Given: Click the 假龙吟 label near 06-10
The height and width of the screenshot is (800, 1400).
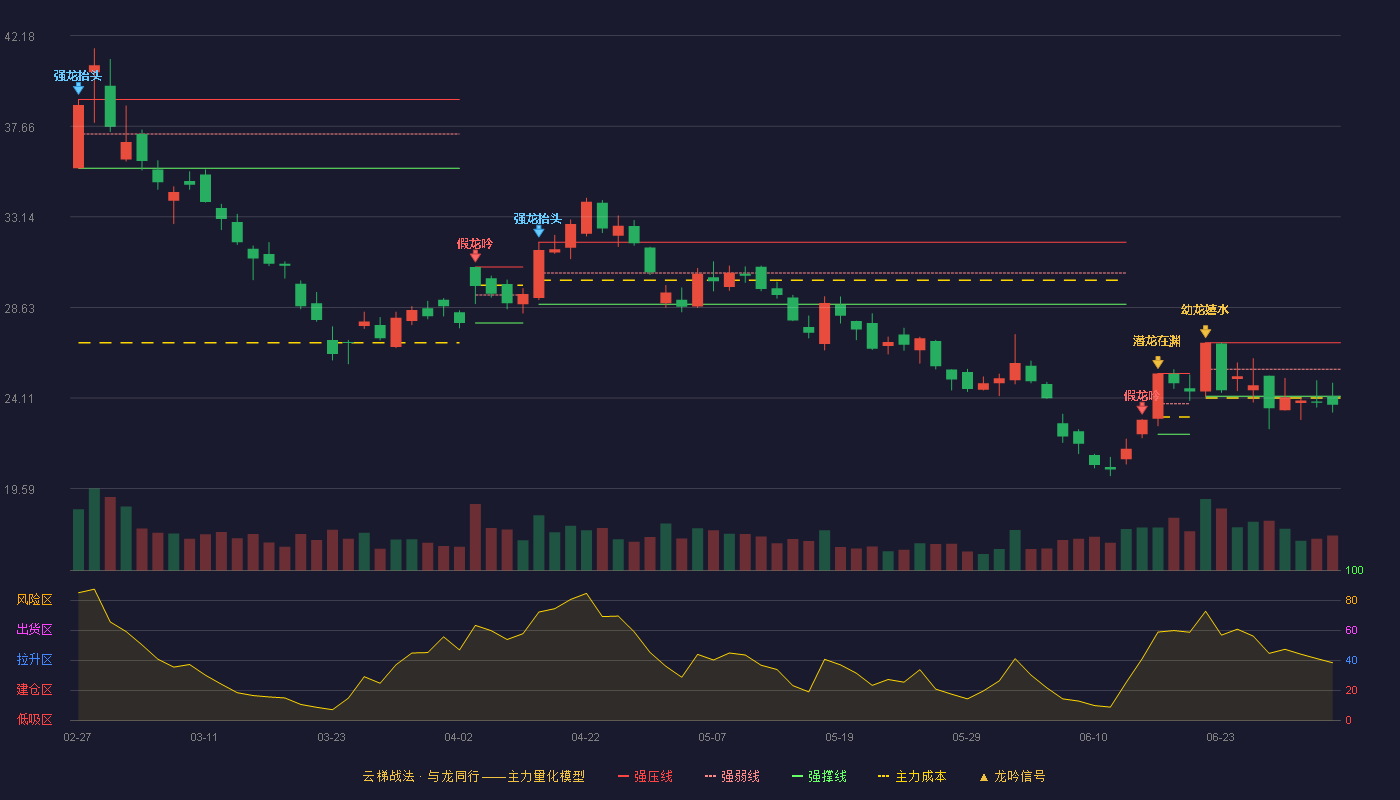Looking at the screenshot, I should (x=1142, y=396).
